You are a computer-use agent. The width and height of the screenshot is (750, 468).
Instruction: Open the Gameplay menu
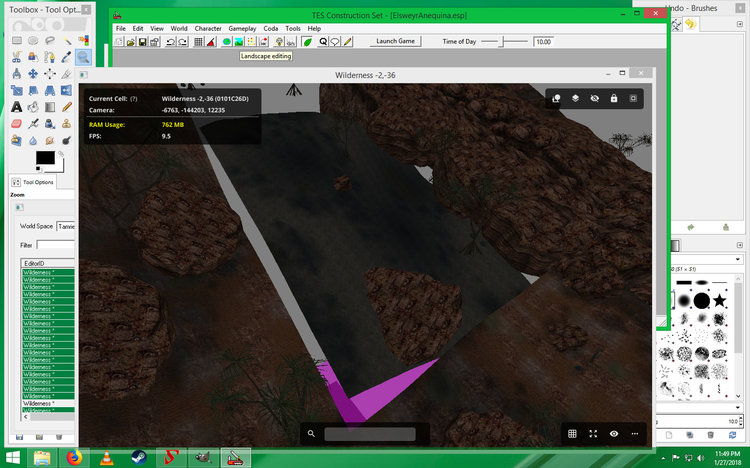[x=242, y=29]
